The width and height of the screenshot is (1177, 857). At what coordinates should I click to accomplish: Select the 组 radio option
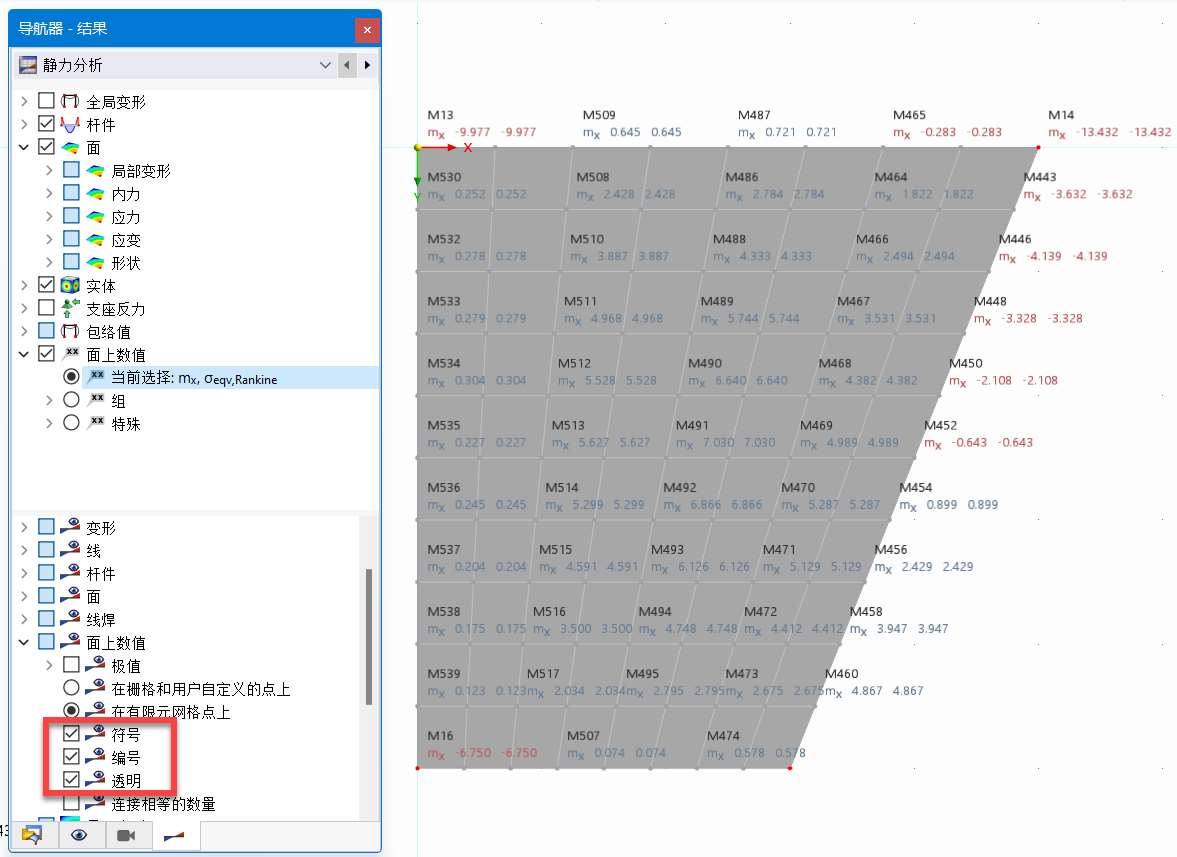click(71, 400)
